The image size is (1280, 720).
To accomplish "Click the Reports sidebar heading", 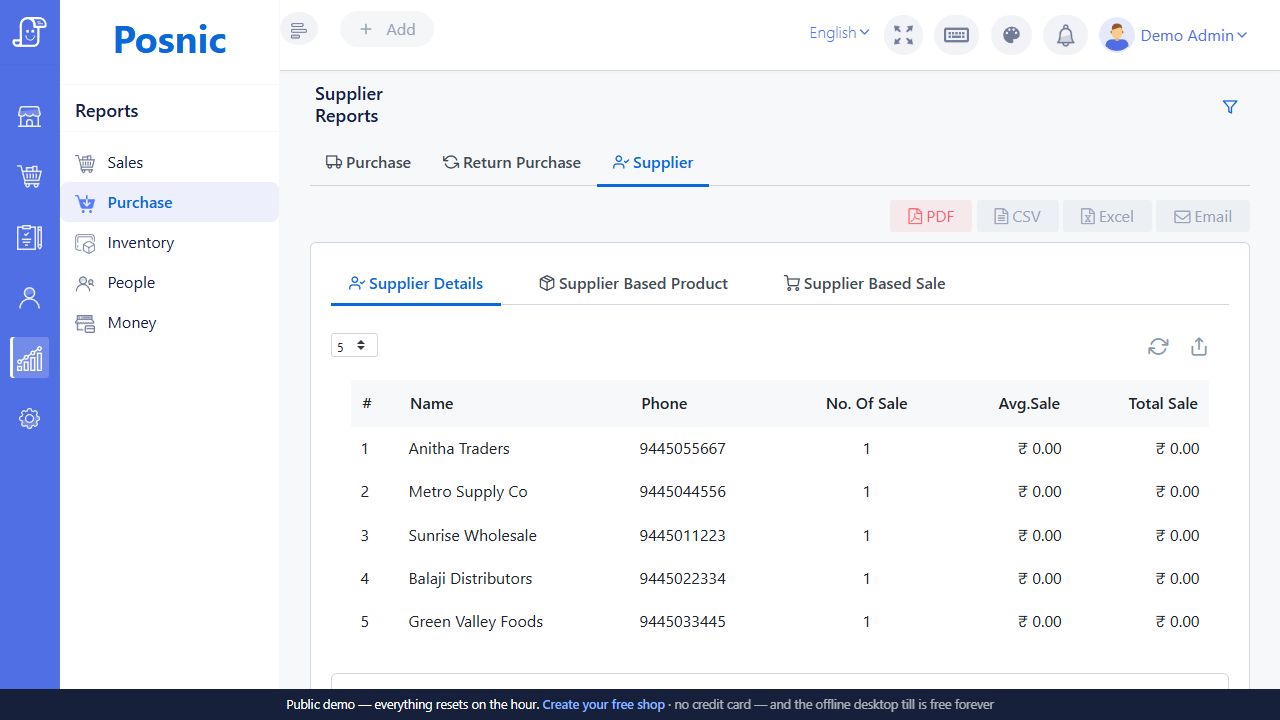I will (107, 111).
